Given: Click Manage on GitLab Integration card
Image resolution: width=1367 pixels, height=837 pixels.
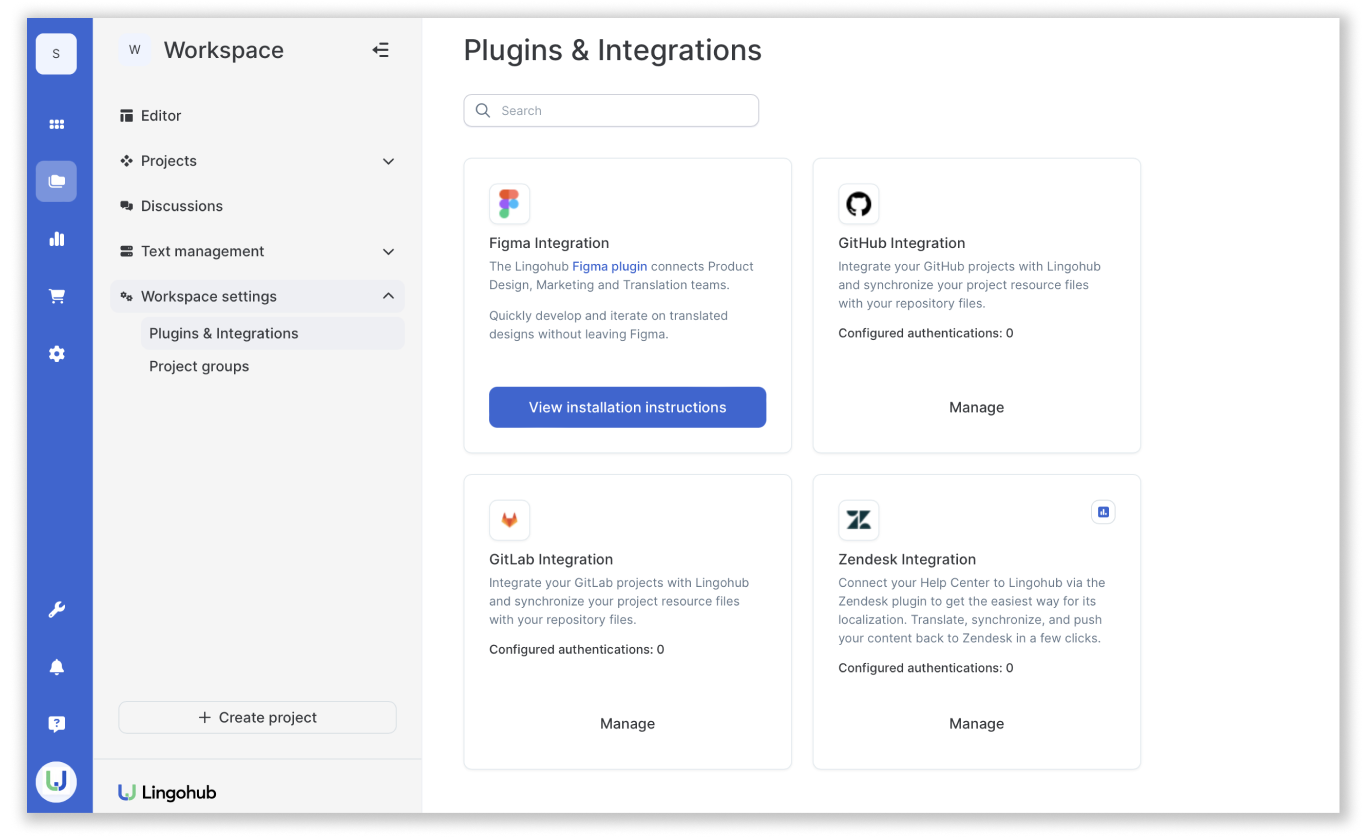Looking at the screenshot, I should coord(627,723).
